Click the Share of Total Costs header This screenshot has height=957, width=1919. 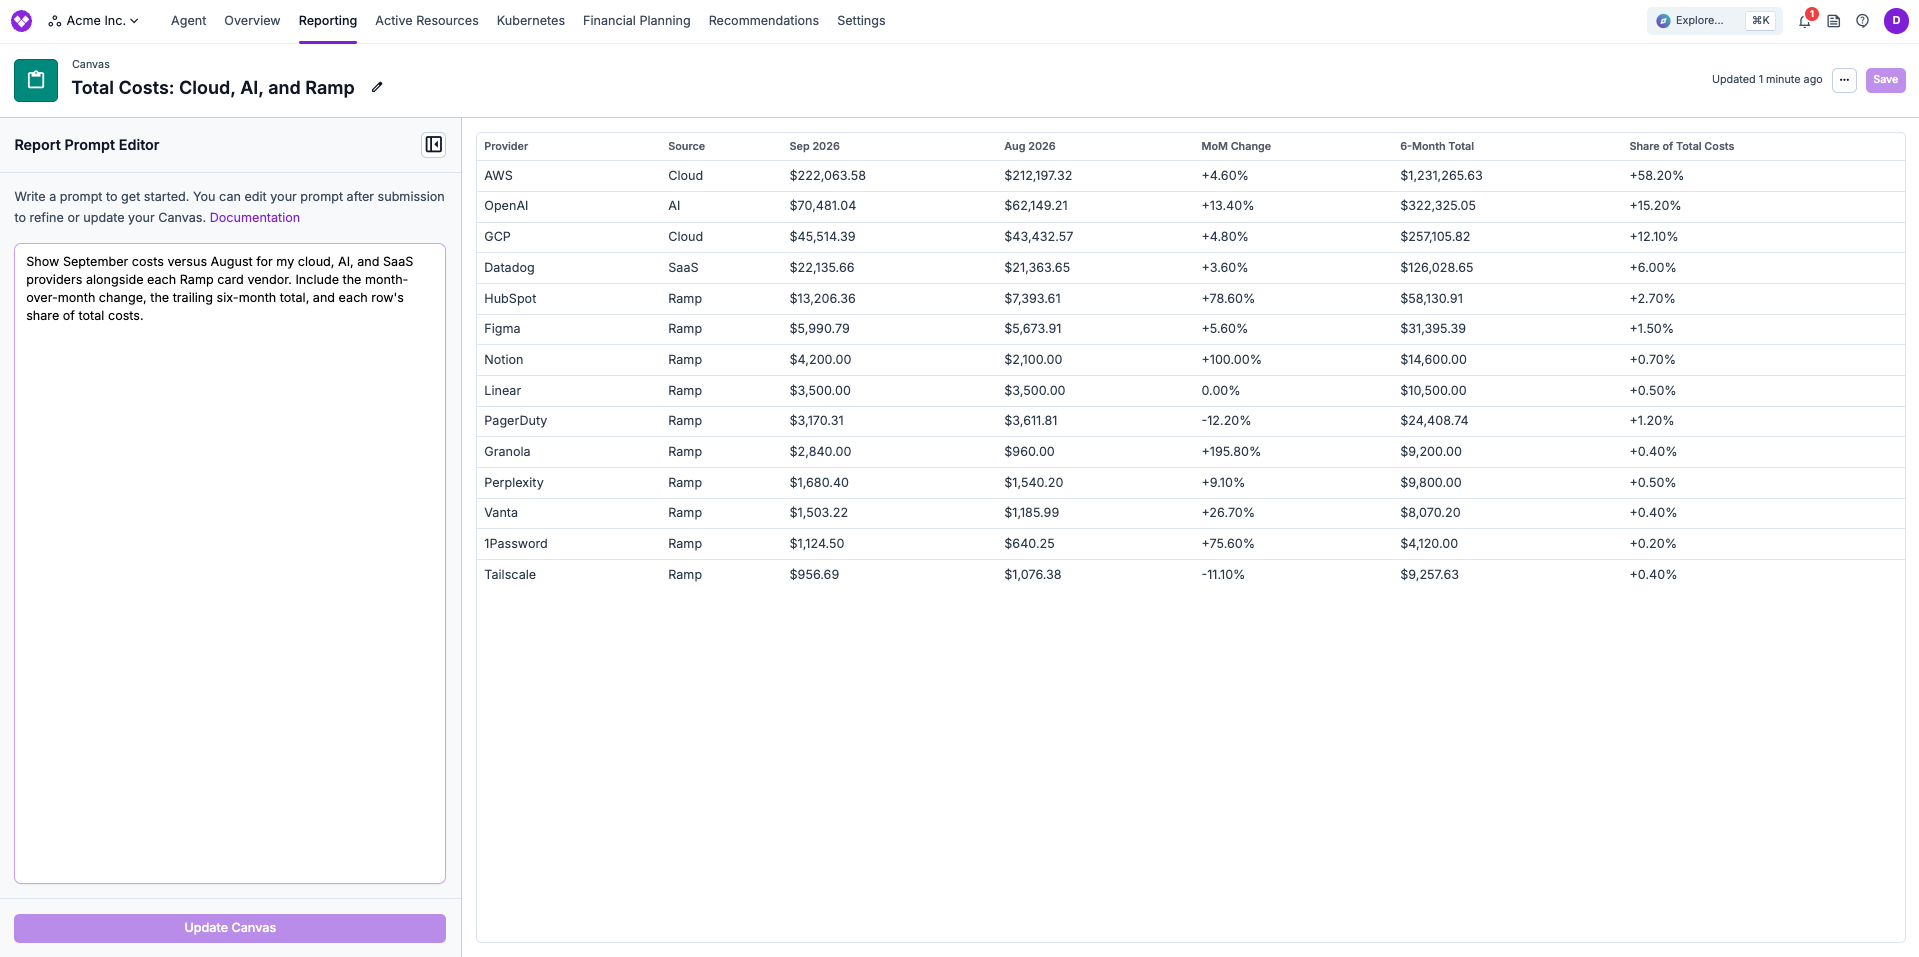point(1681,146)
